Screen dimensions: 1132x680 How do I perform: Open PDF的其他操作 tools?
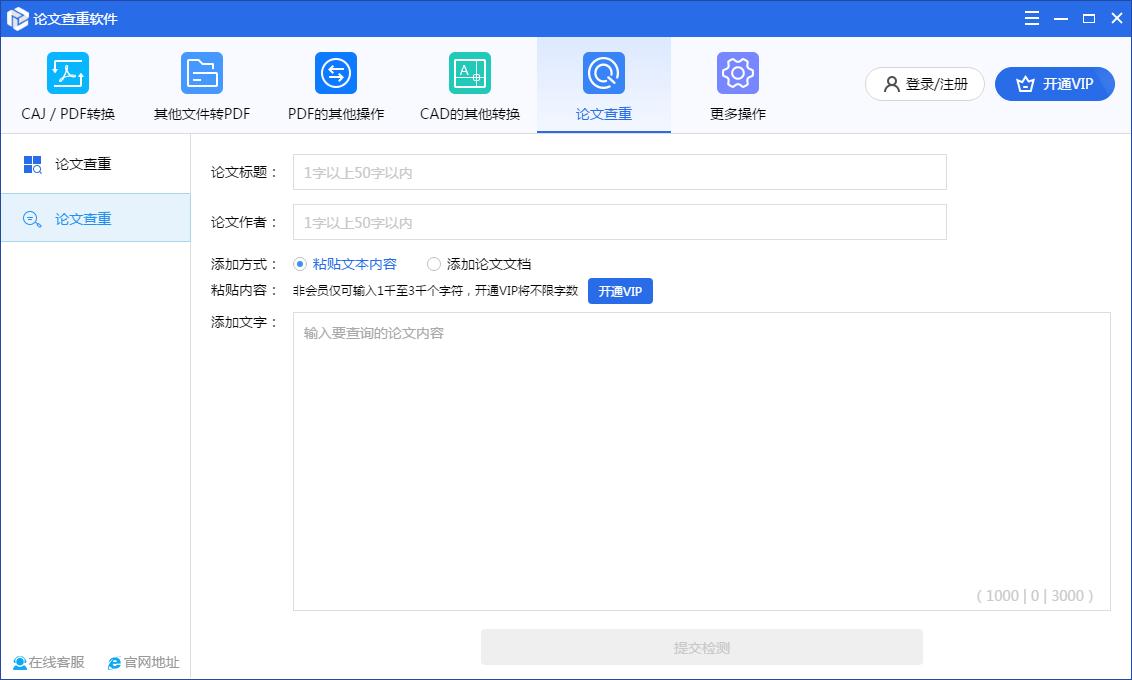coord(335,85)
